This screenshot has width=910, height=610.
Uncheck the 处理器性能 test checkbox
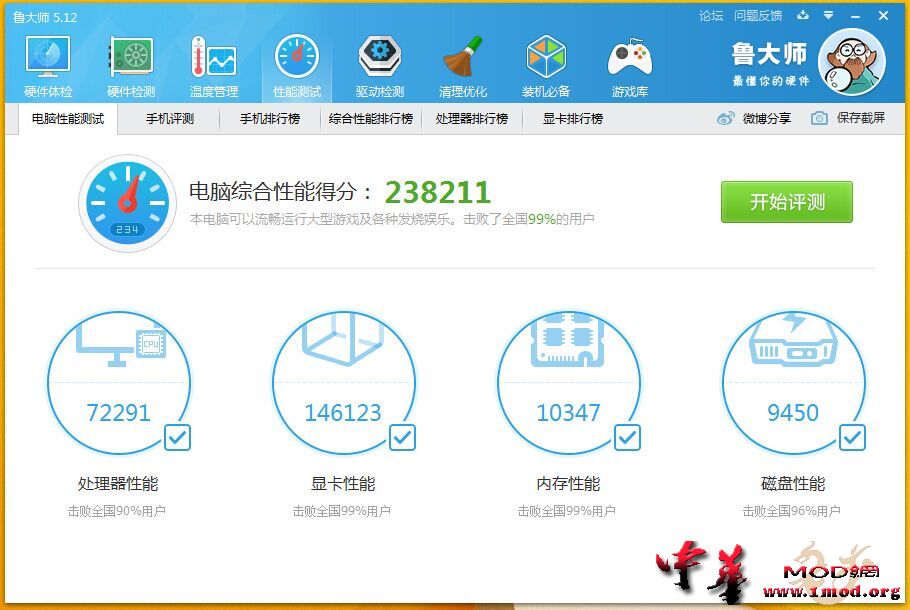pos(177,437)
